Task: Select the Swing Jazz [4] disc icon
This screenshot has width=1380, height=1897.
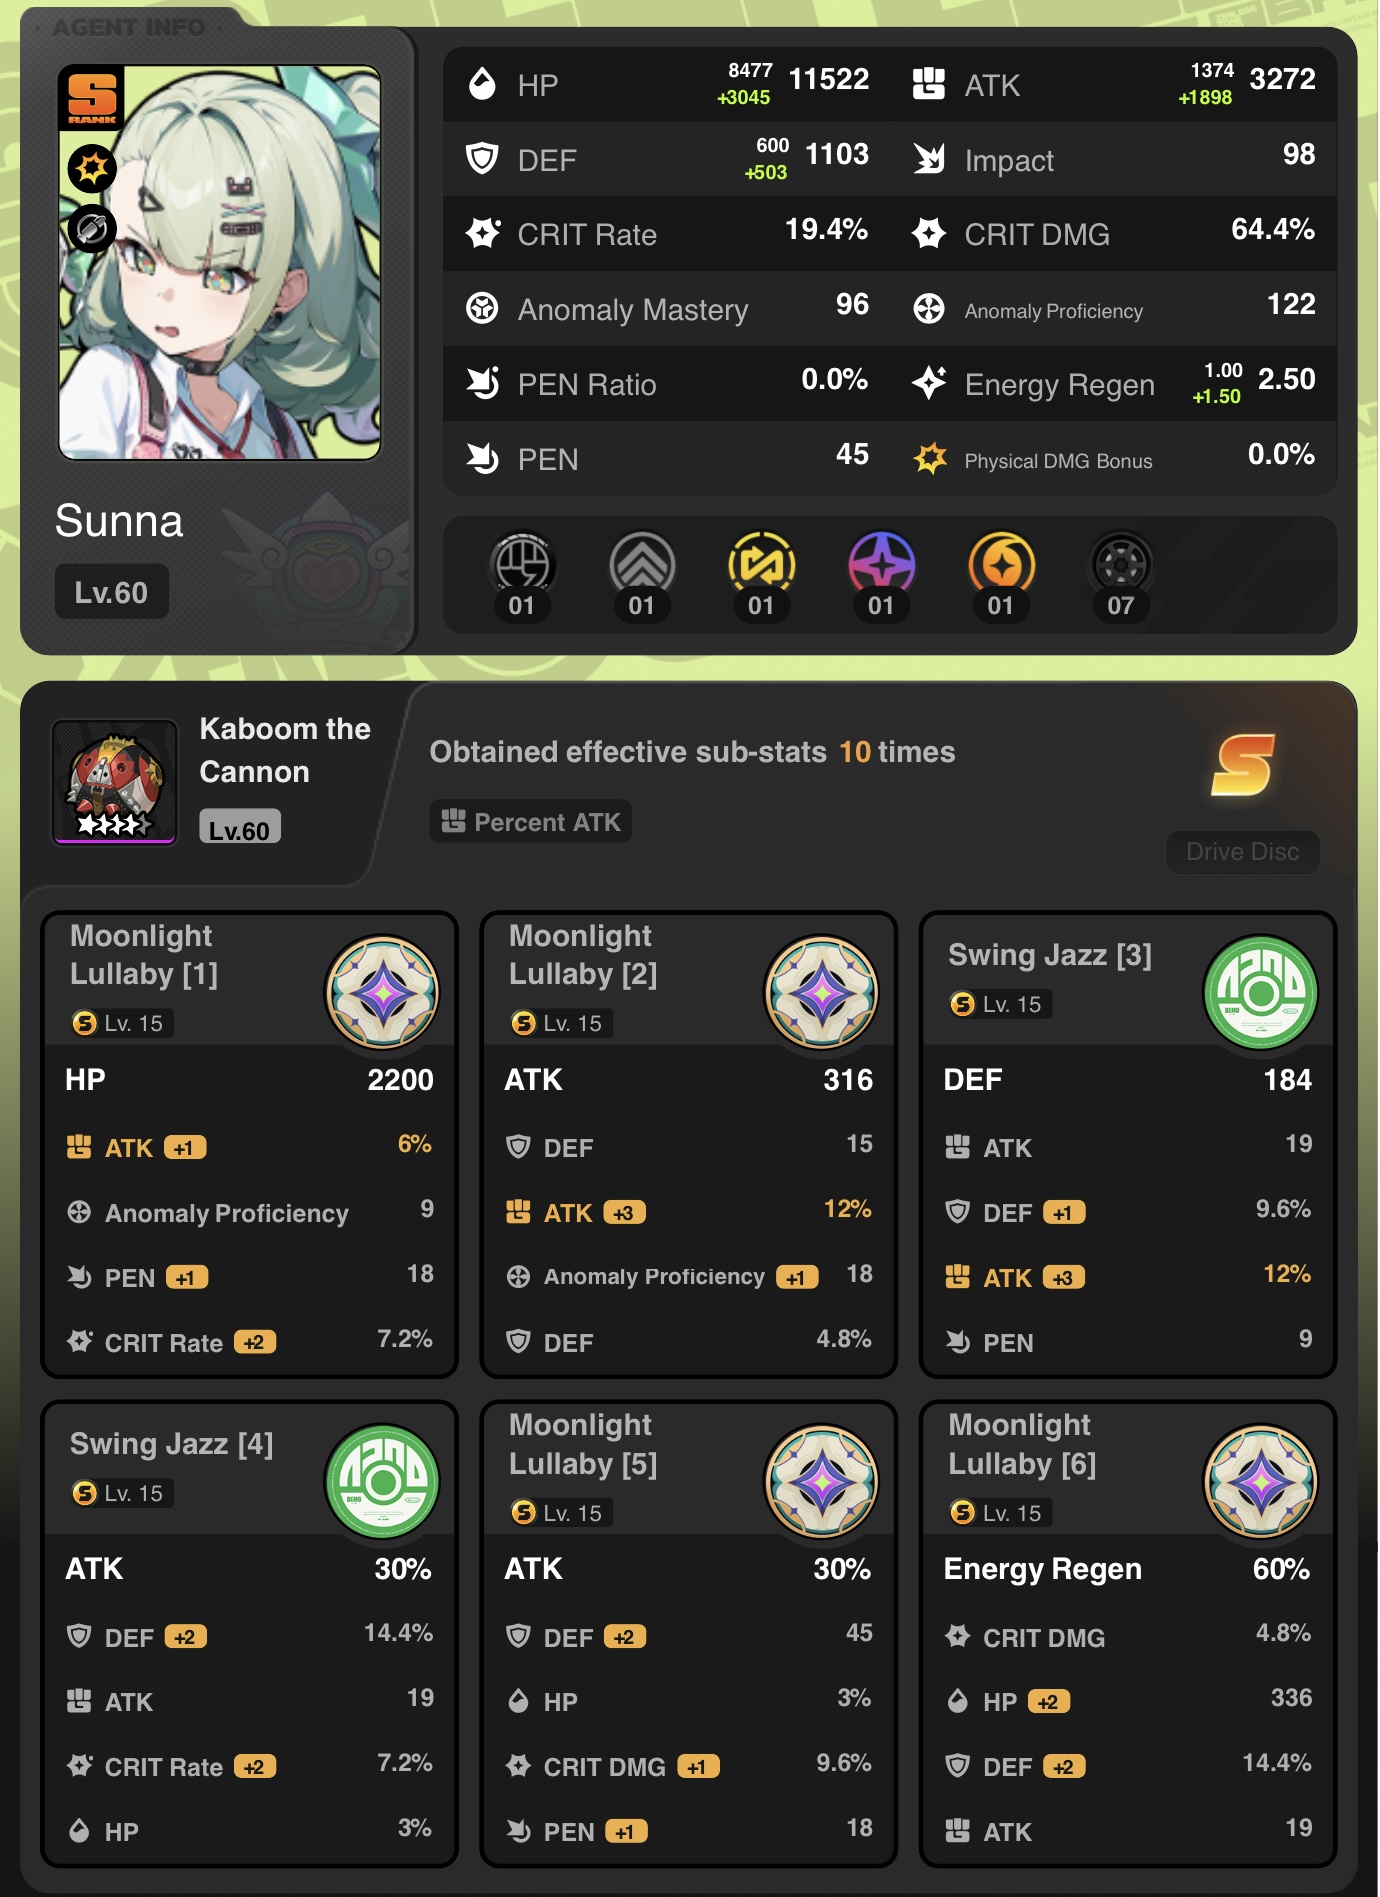Action: pos(383,1481)
